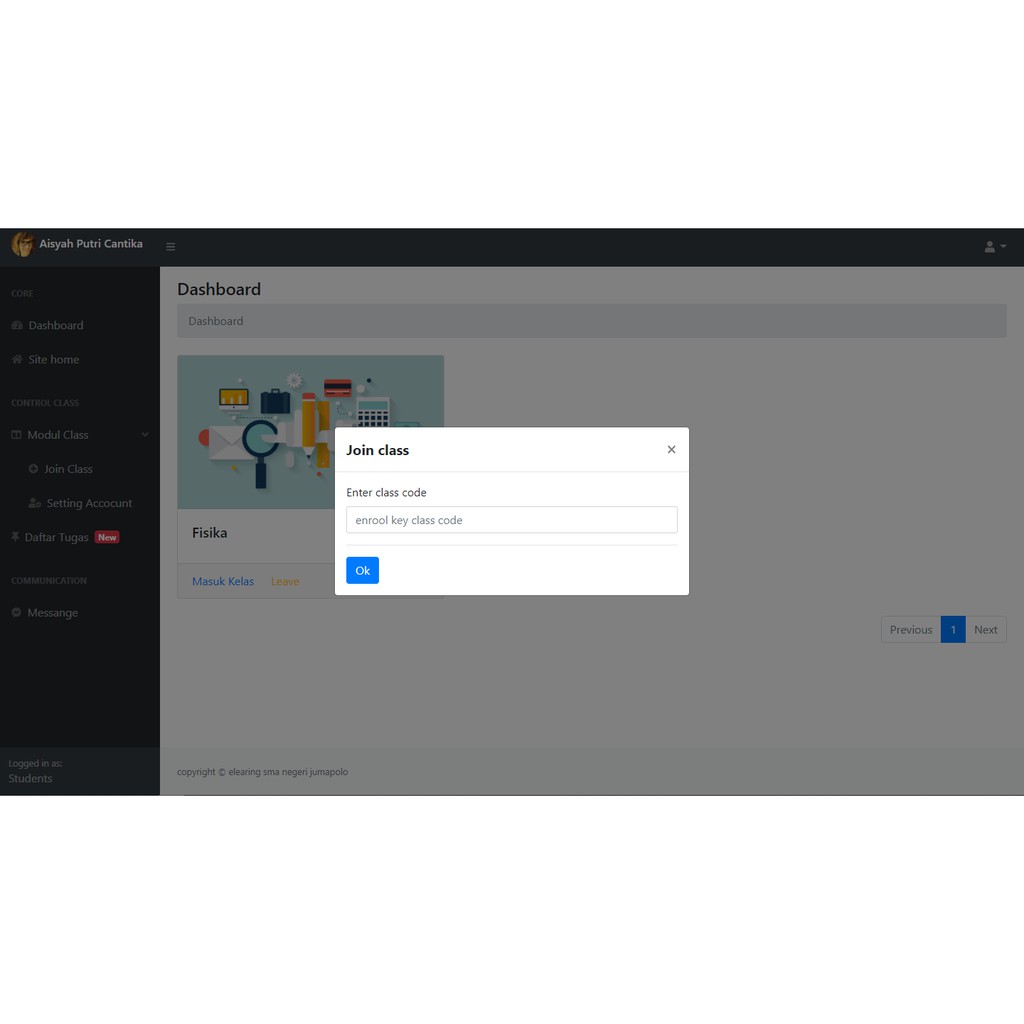
Task: Click Masuk Kelas link on Fisika card
Action: (x=223, y=581)
